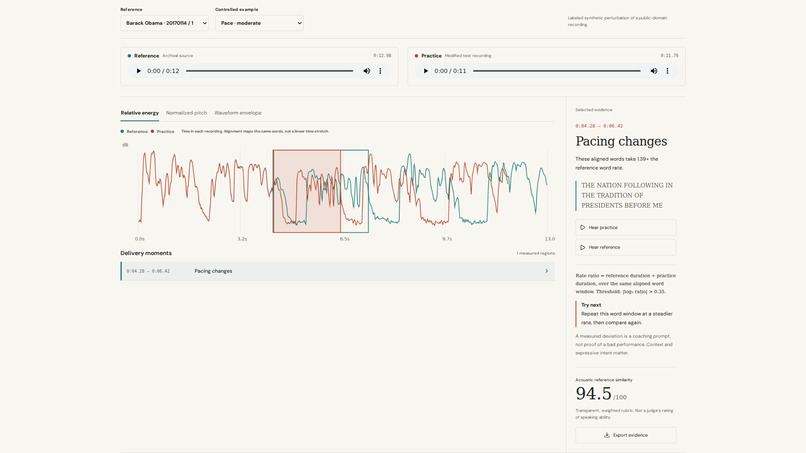Screen dimensions: 806x453
Task: Click the Hear reference button
Action: coord(626,247)
